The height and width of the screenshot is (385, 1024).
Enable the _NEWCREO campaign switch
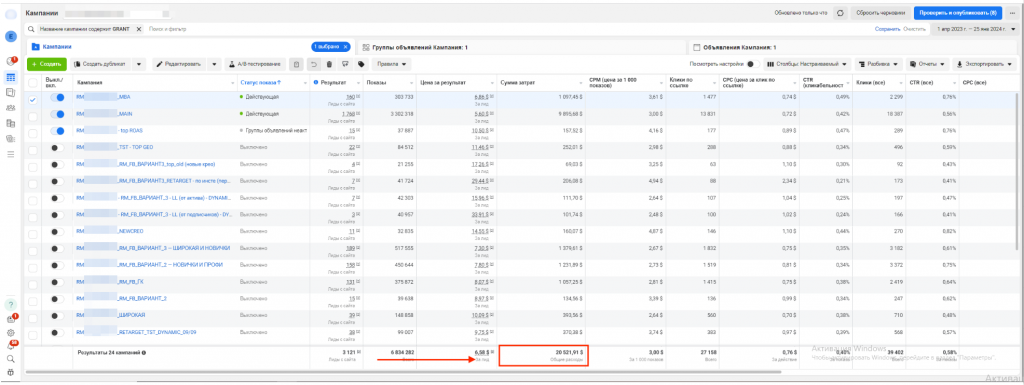tap(57, 232)
